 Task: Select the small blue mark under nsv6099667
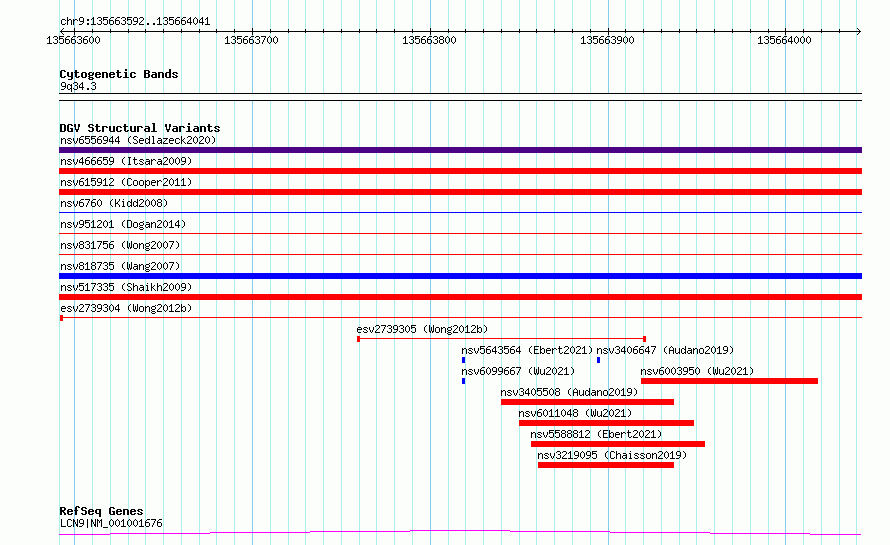464,381
